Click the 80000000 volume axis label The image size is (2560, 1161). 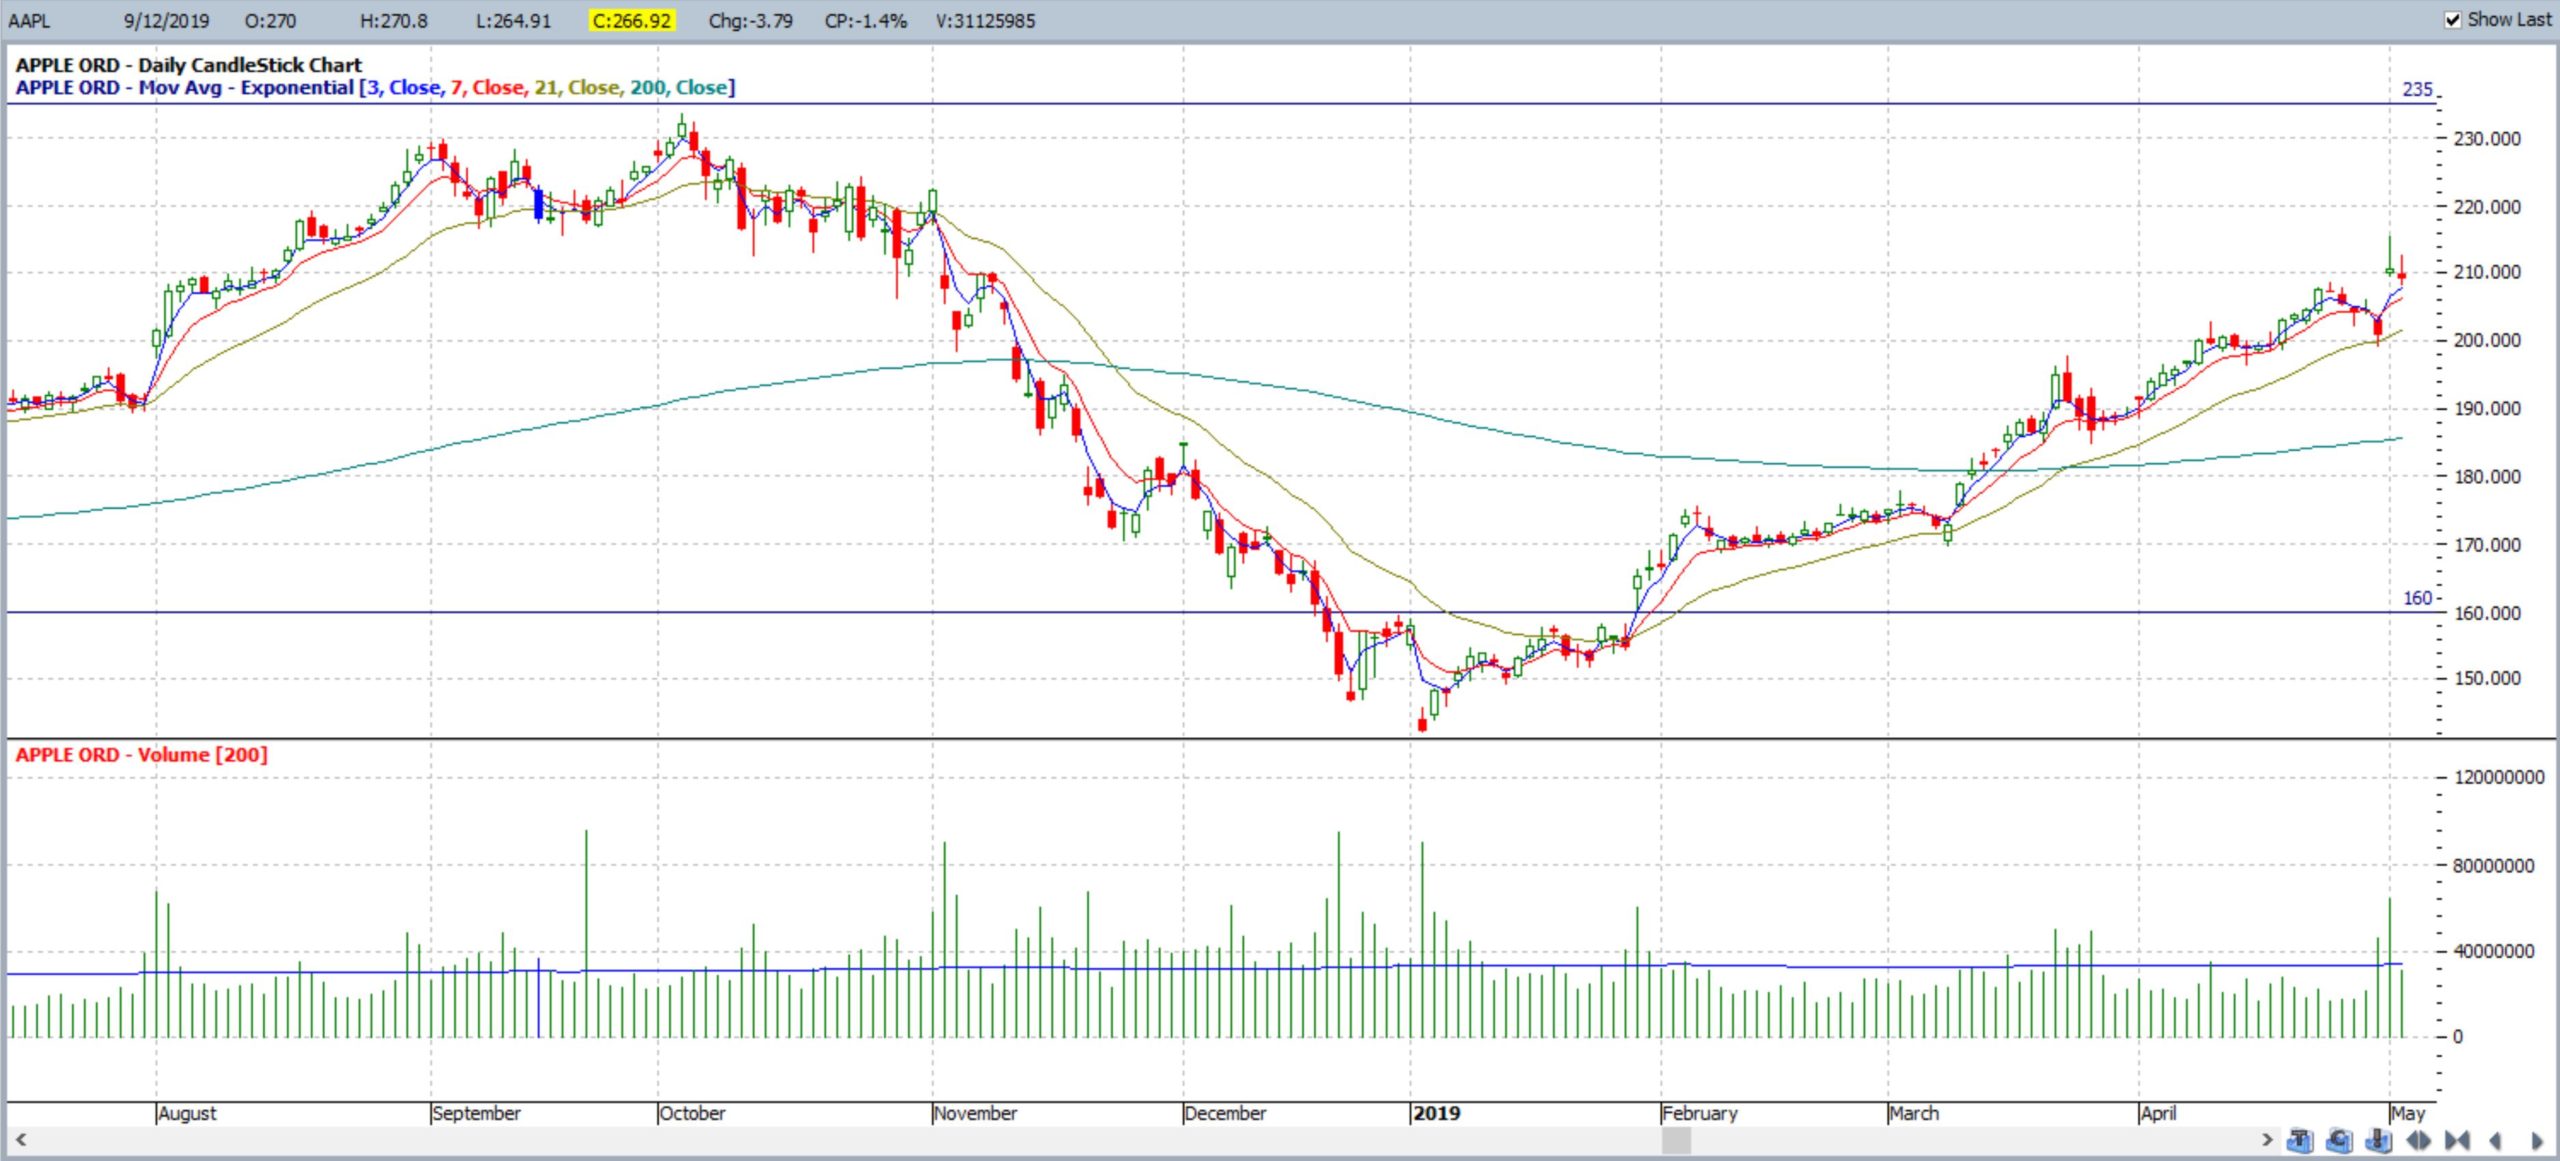(x=2494, y=866)
